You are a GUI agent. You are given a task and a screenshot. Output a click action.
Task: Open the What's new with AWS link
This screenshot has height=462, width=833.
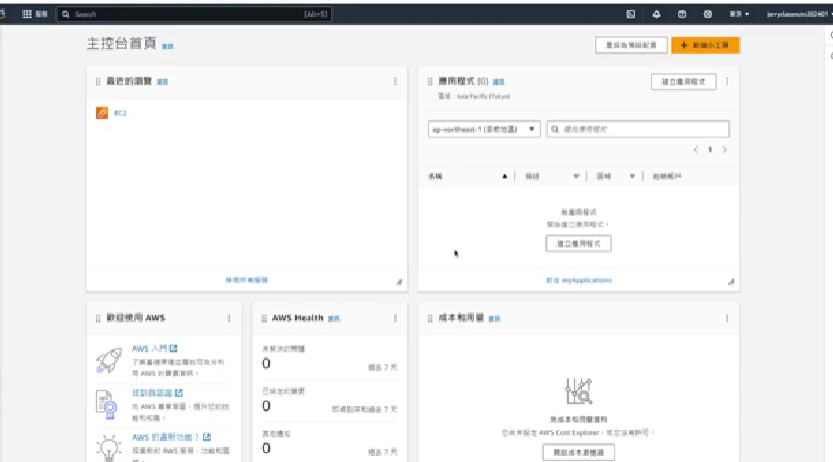(x=171, y=437)
